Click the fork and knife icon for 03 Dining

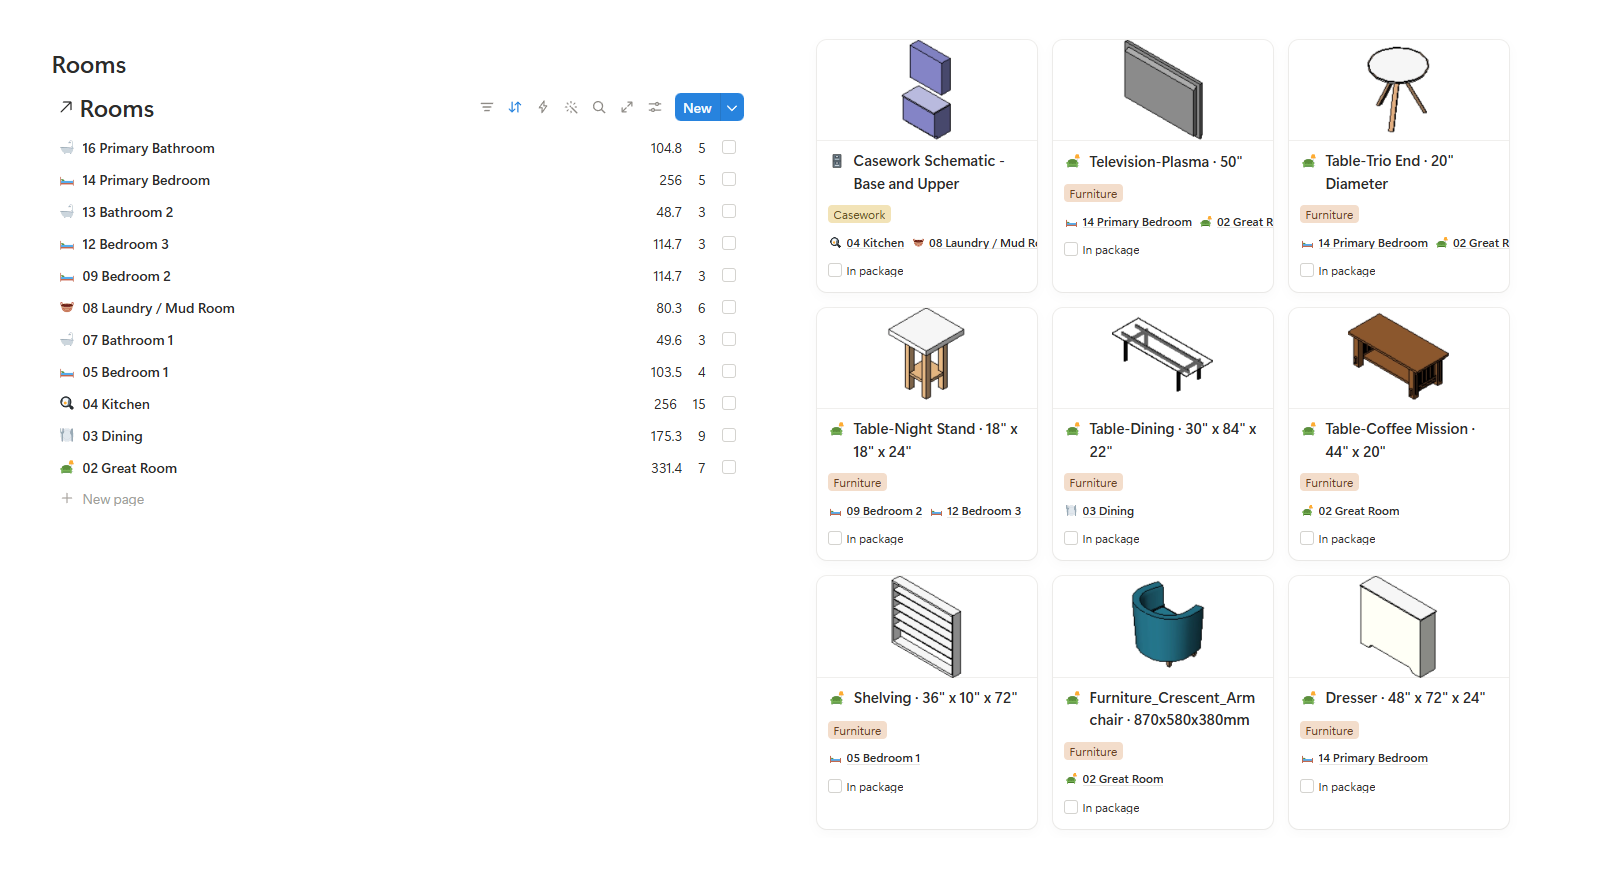[67, 436]
